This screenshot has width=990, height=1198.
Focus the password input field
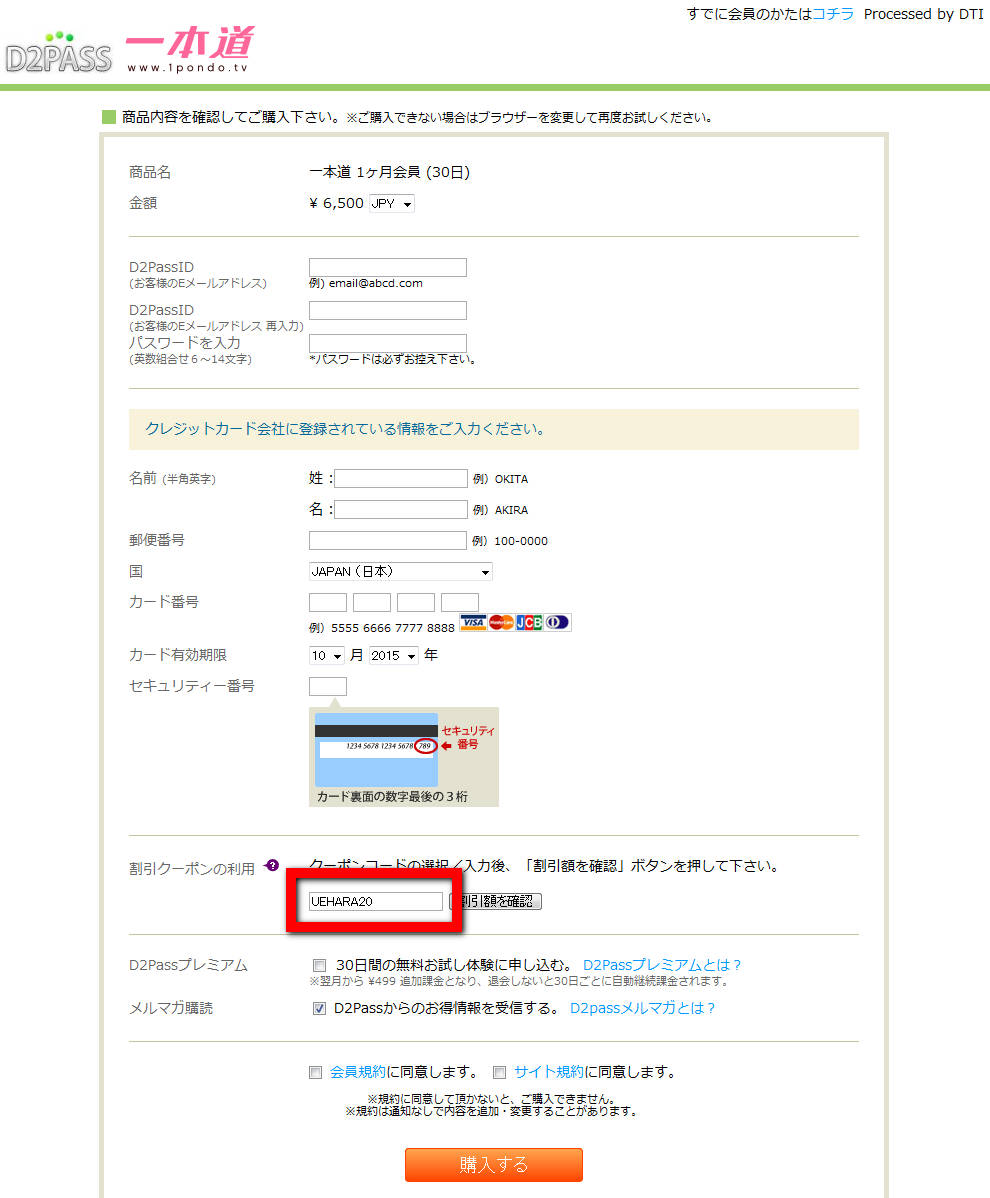(x=387, y=343)
